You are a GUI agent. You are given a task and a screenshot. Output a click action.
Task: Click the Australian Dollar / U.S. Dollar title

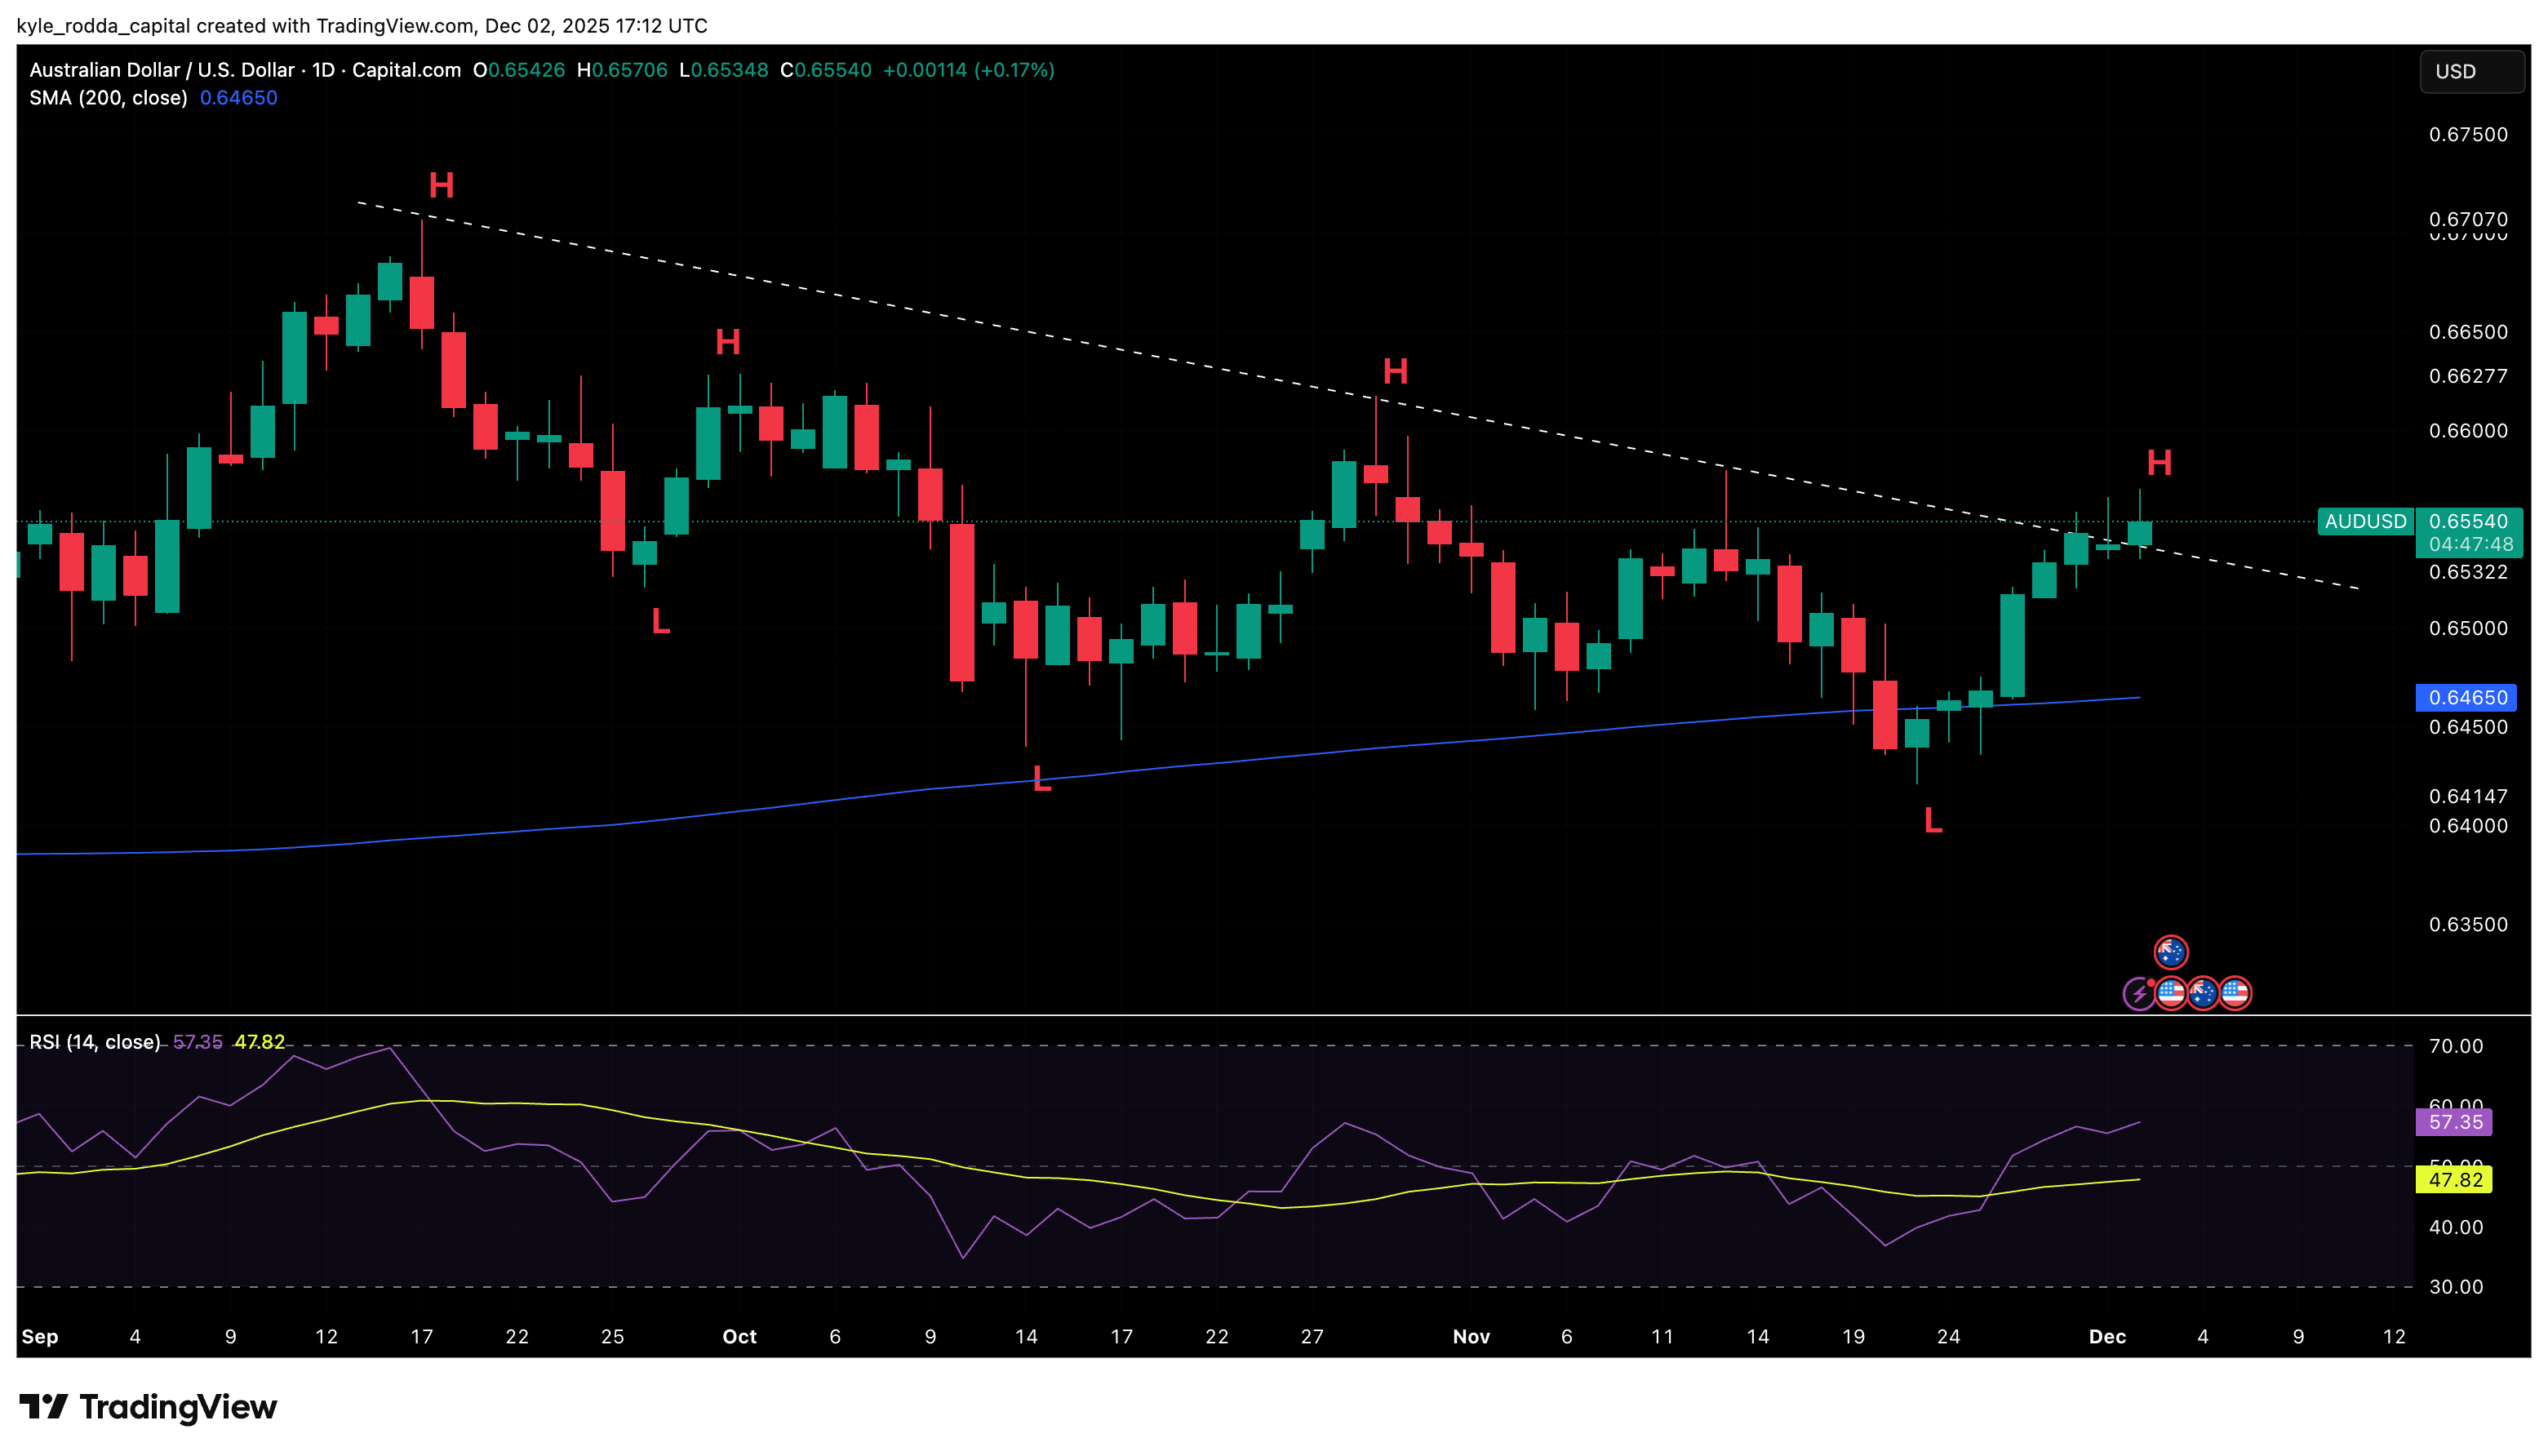[162, 70]
